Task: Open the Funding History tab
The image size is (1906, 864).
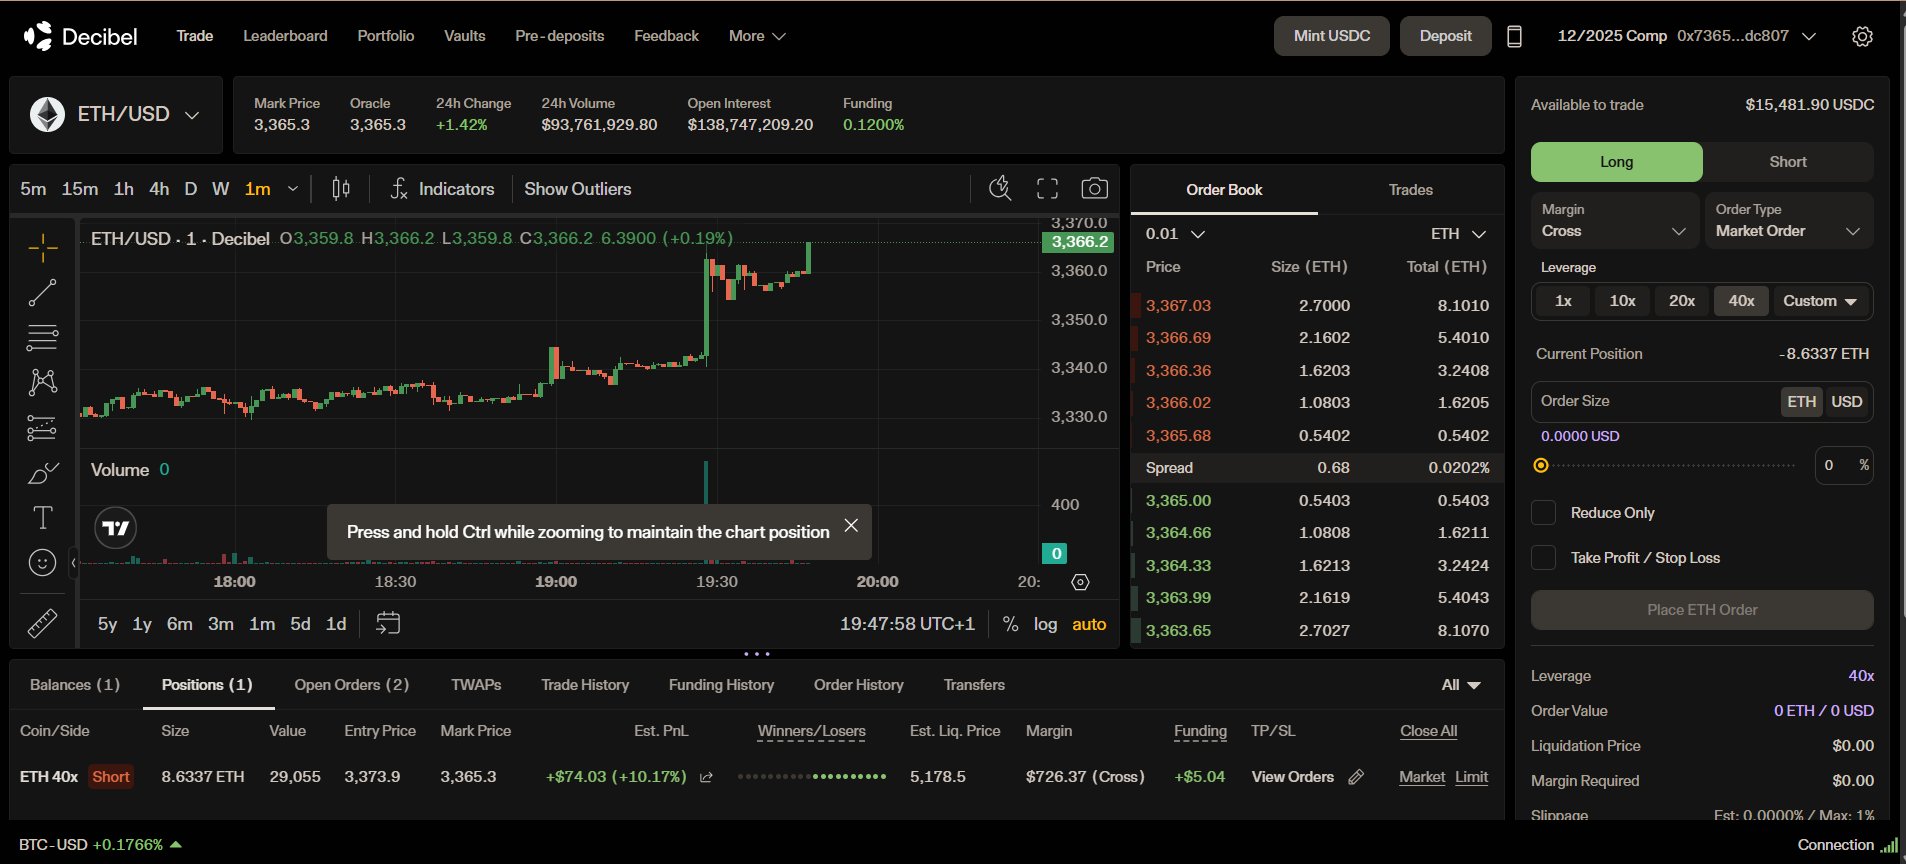Action: [x=721, y=685]
